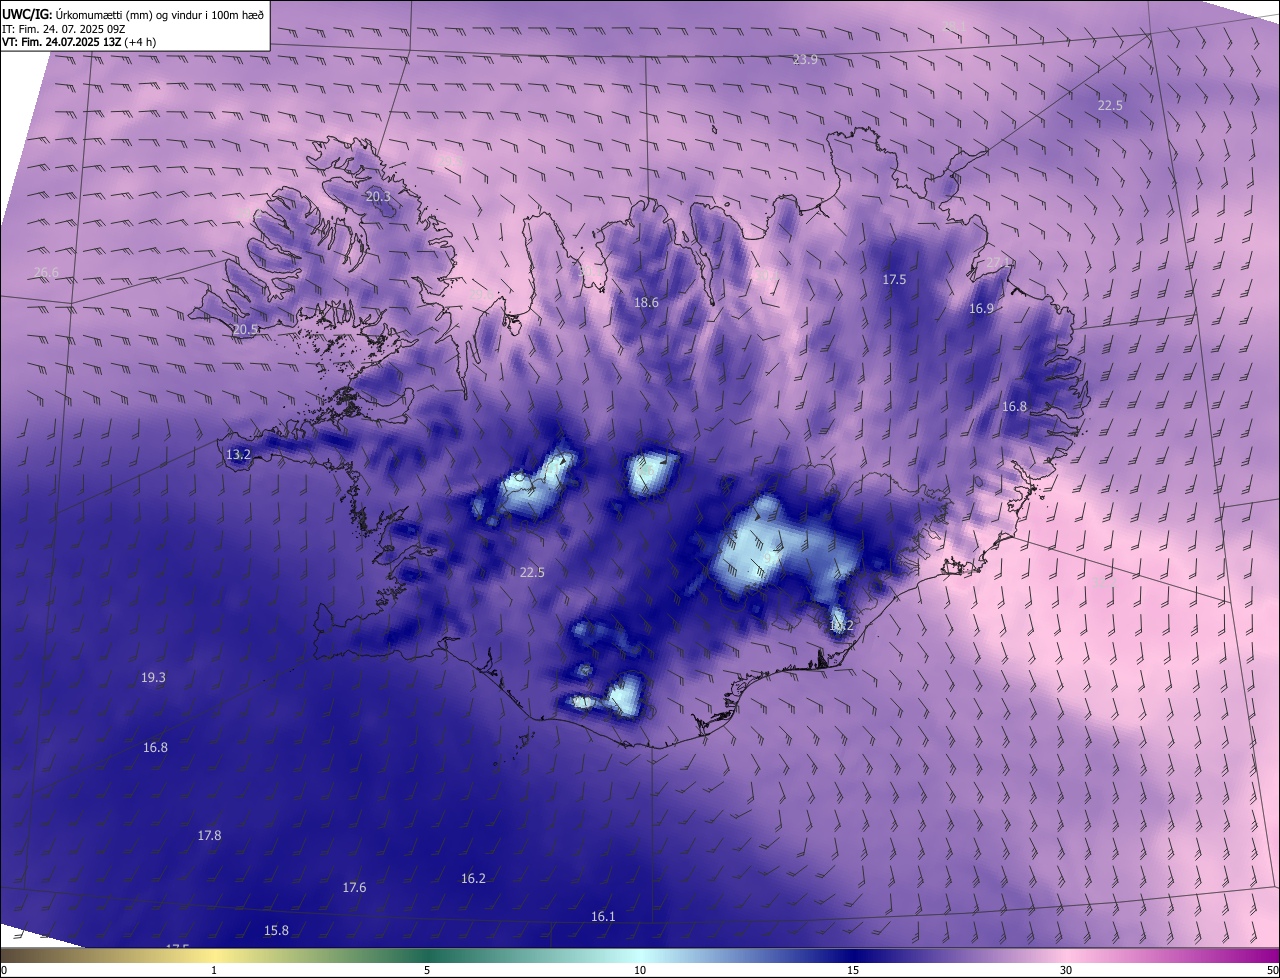This screenshot has height=978, width=1280.
Task: Click the 17.8 value in the southwest ocean
Action: click(209, 836)
